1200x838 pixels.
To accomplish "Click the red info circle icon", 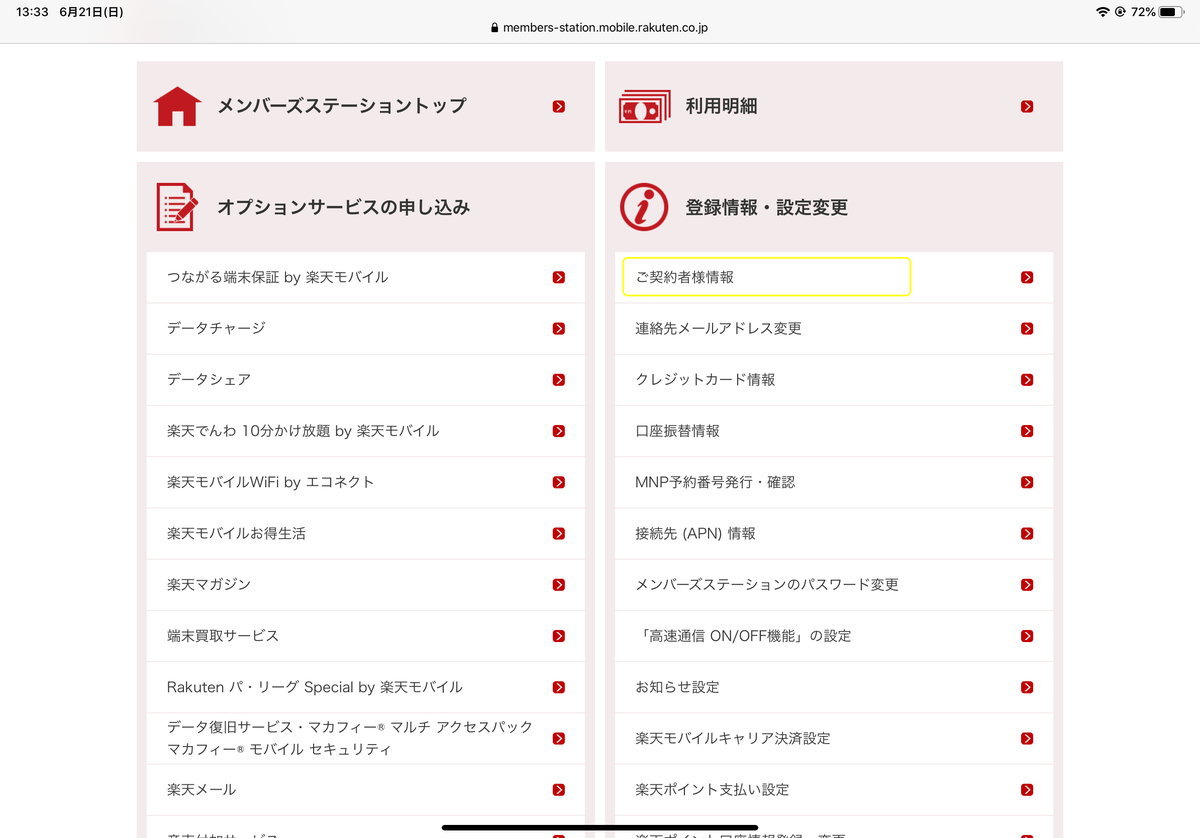I will [x=644, y=207].
